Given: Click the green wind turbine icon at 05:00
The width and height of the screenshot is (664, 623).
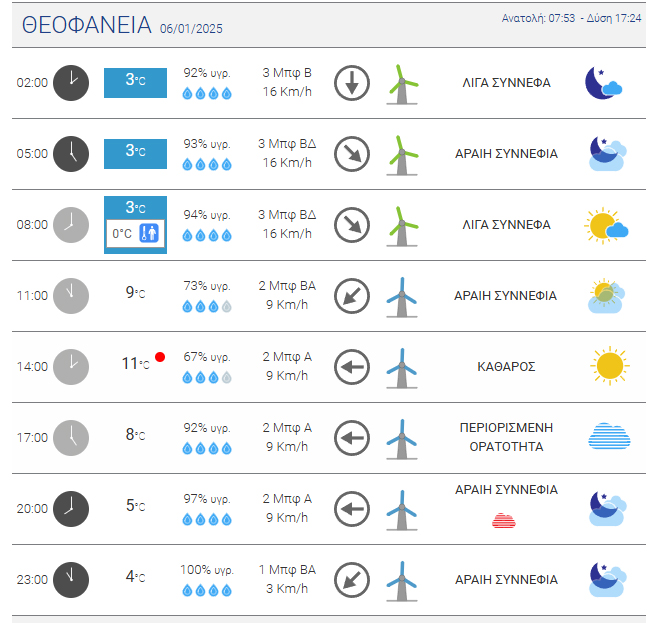Looking at the screenshot, I should (402, 154).
